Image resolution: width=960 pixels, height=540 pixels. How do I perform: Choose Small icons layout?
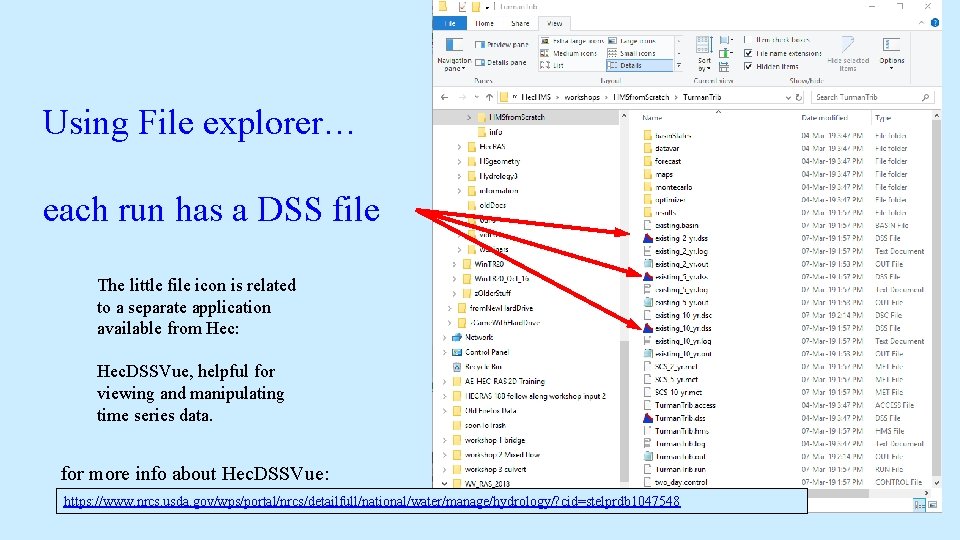[x=631, y=53]
